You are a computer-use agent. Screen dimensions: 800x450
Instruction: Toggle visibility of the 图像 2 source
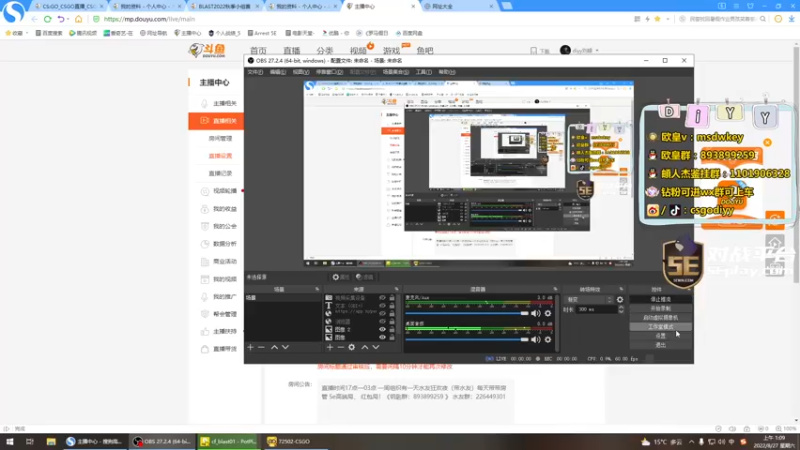[382, 330]
